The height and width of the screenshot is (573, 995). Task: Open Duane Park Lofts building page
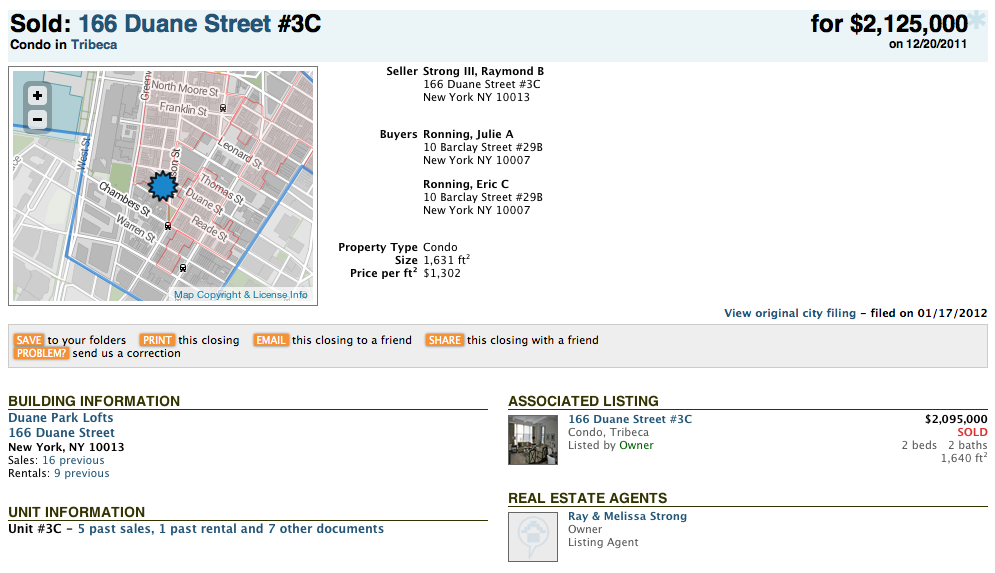[x=61, y=418]
